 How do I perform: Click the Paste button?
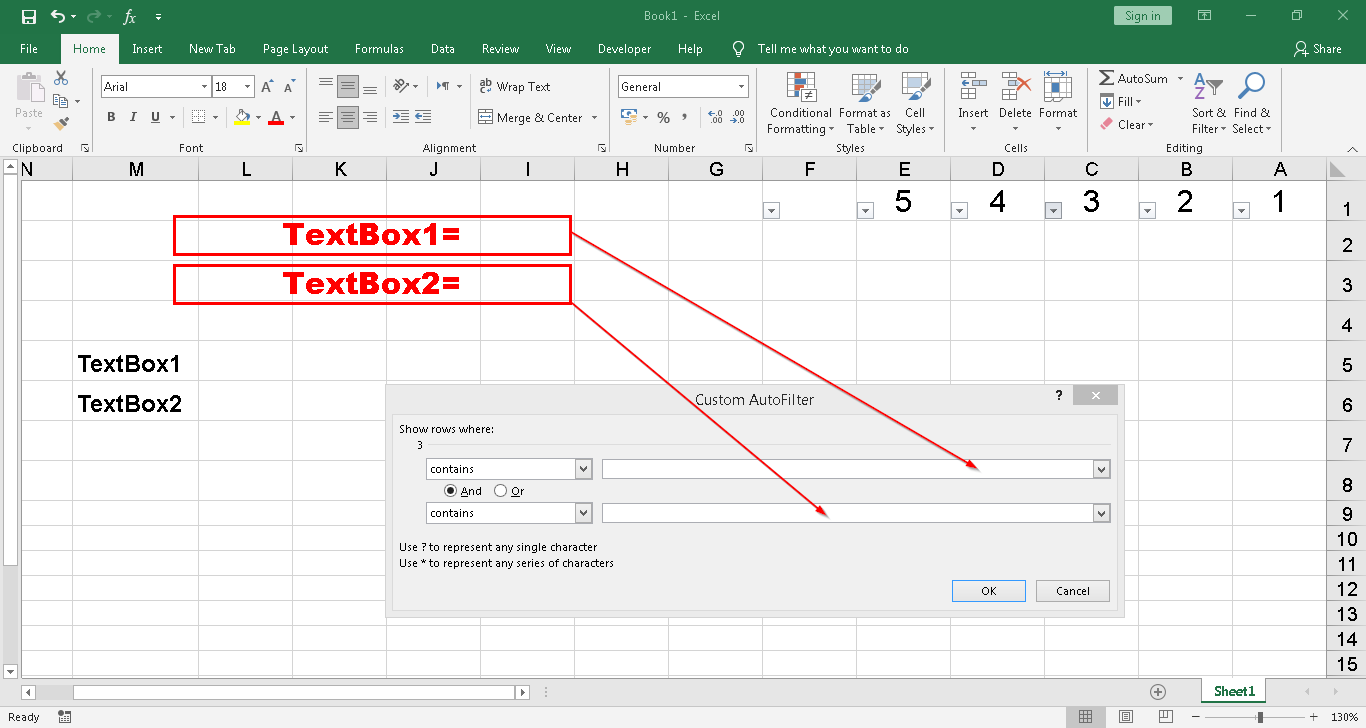29,102
